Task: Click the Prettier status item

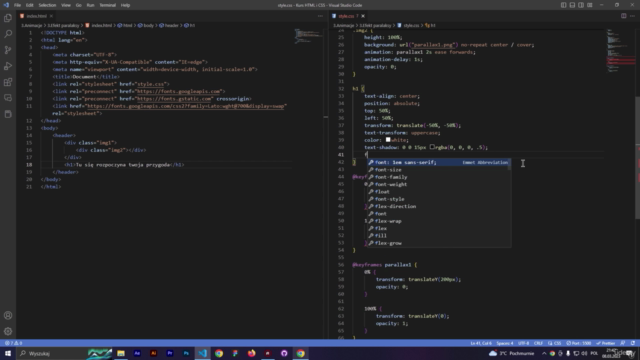Action: [606, 343]
